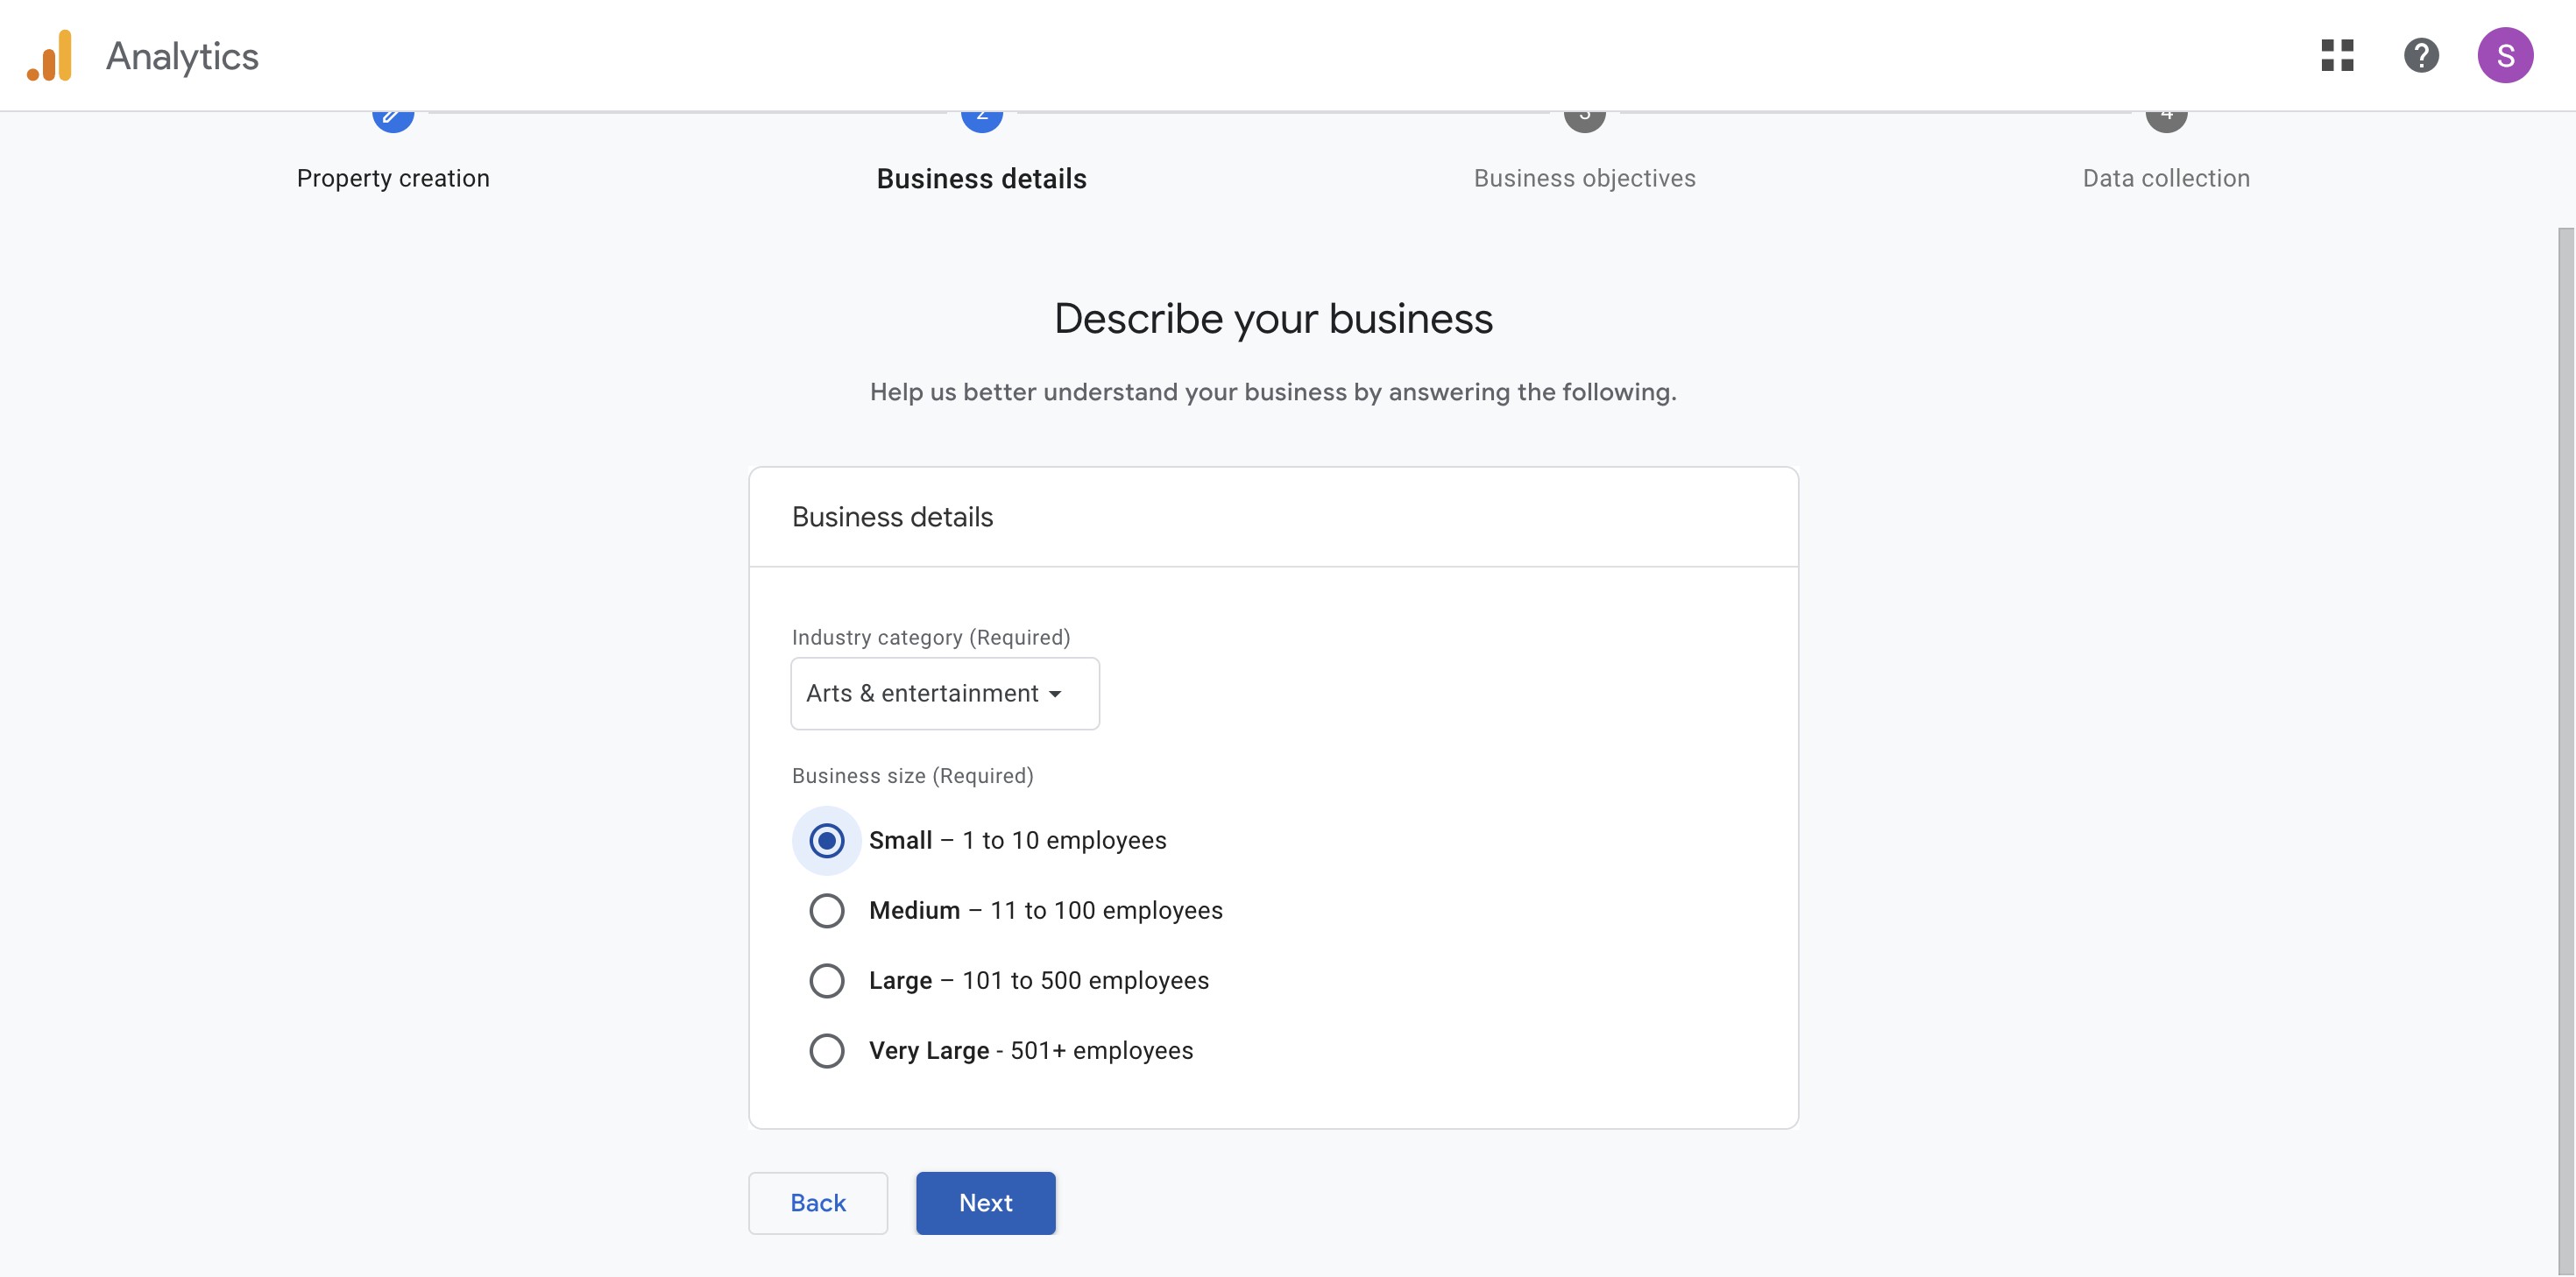Click the Google Analytics logo icon
The height and width of the screenshot is (1277, 2576).
point(50,56)
